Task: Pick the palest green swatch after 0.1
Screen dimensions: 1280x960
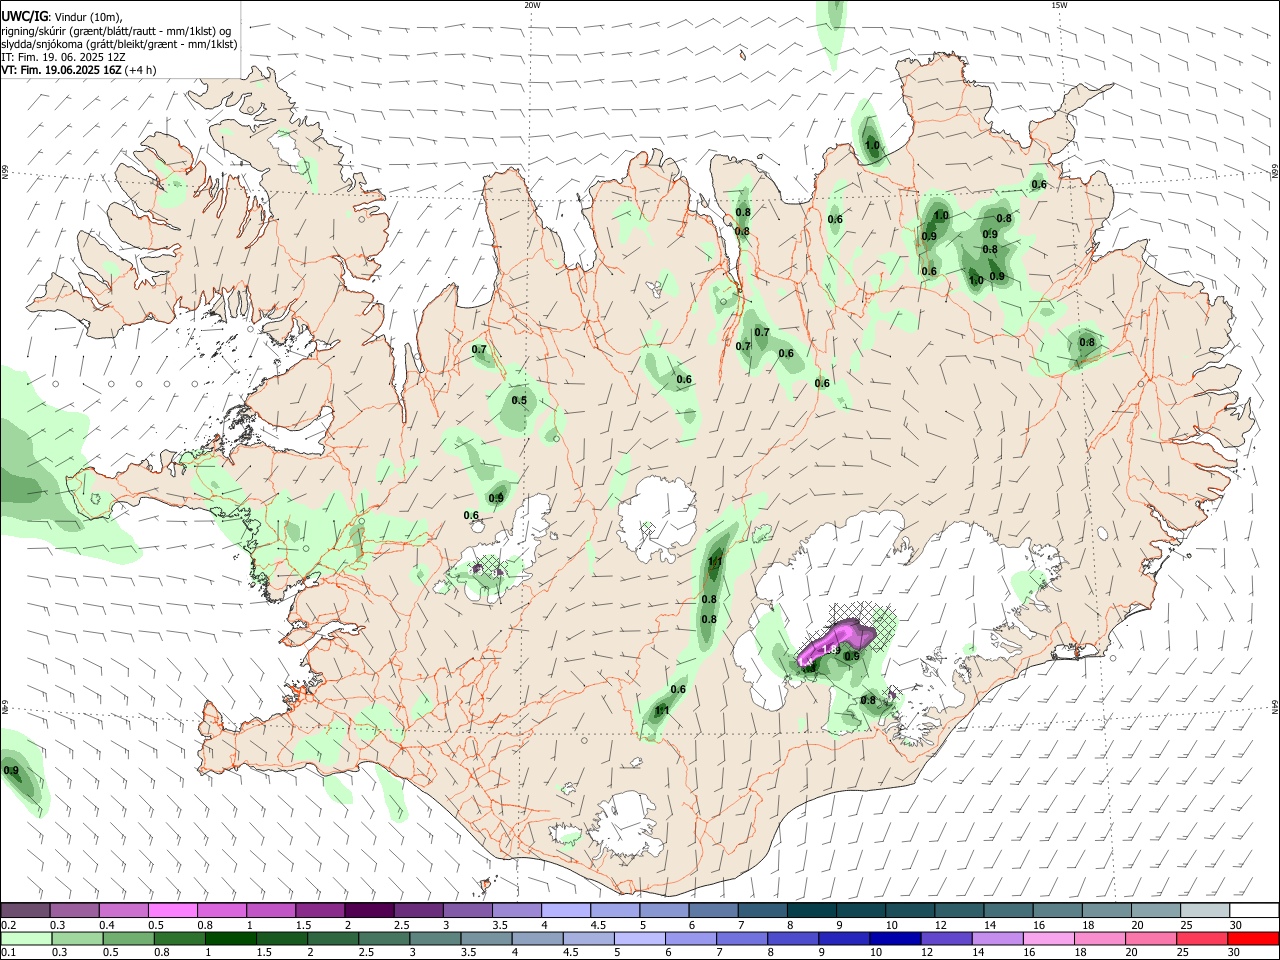Action: (25, 938)
